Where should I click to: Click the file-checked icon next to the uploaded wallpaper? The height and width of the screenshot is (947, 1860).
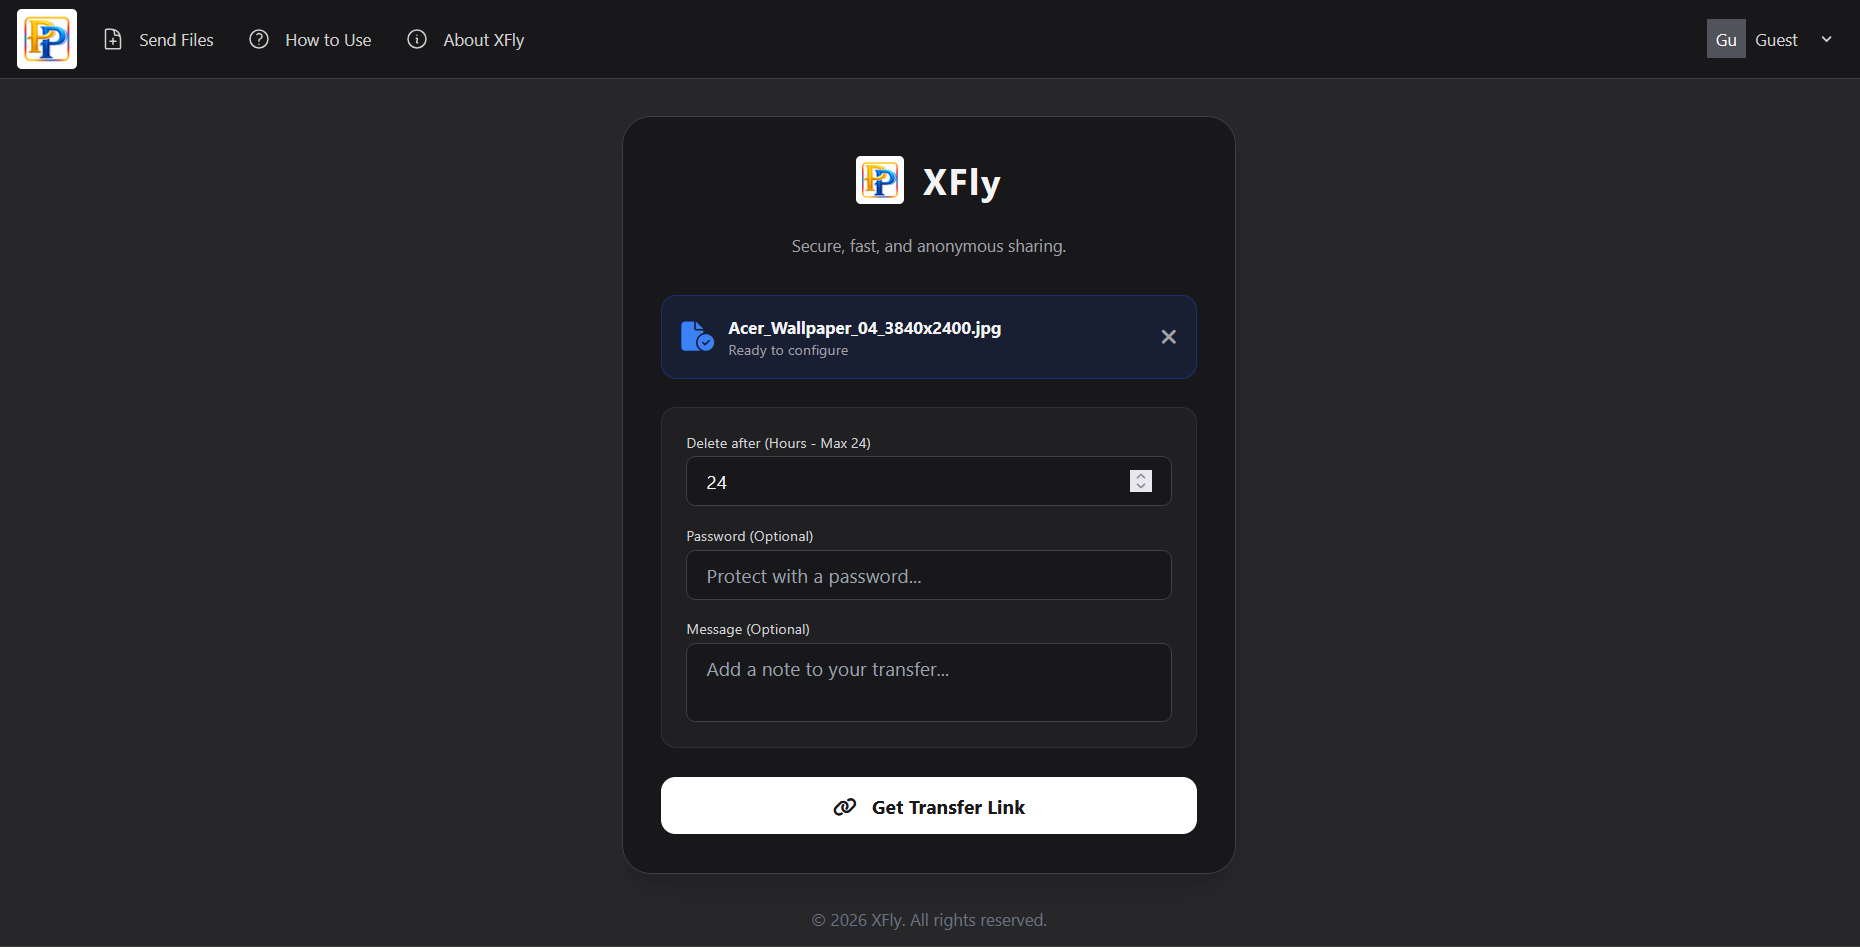click(x=697, y=336)
